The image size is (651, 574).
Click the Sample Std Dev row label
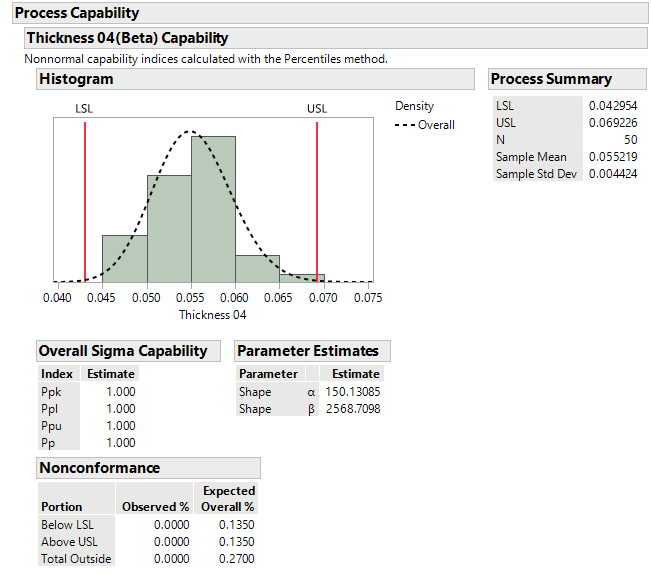pos(536,174)
